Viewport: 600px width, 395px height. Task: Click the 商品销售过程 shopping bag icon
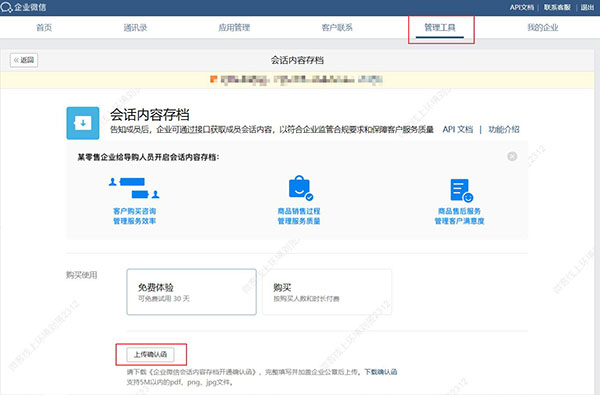(300, 188)
